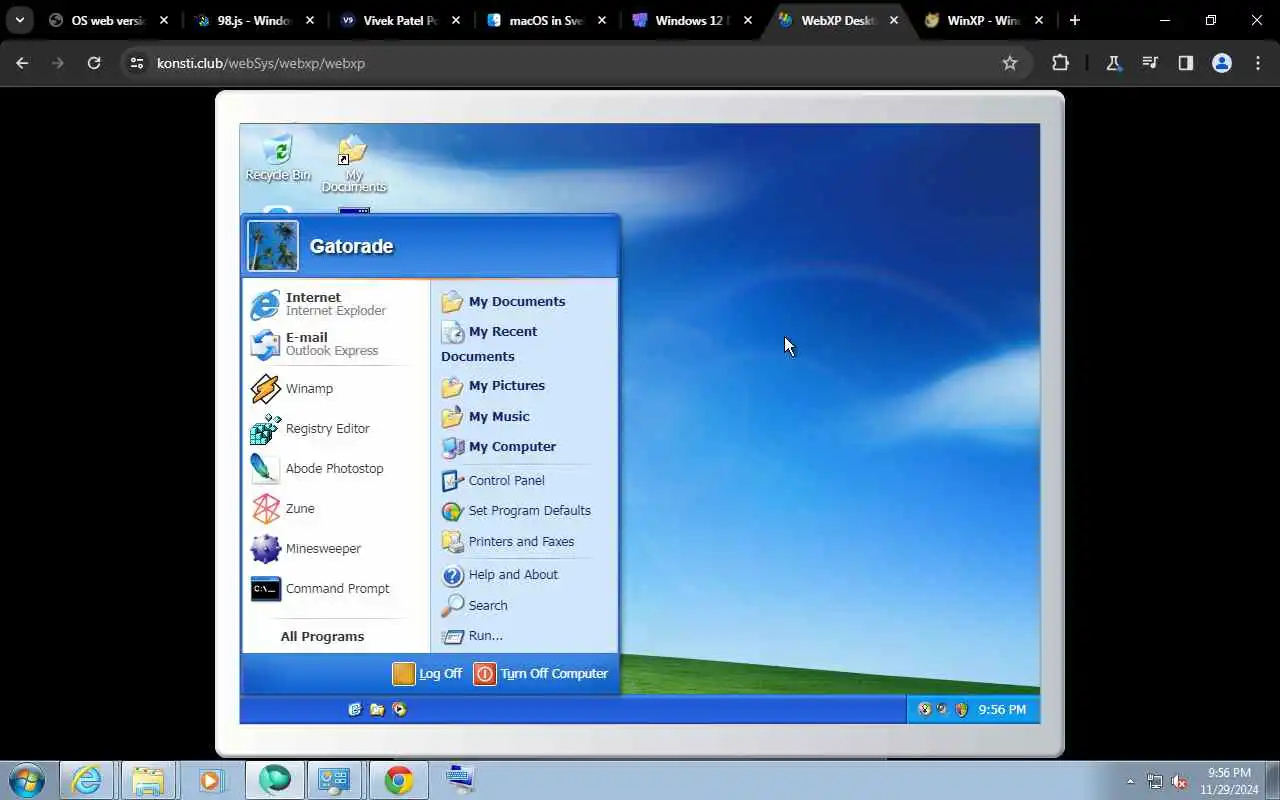The image size is (1280, 800).
Task: Open My Computer
Action: click(498, 446)
